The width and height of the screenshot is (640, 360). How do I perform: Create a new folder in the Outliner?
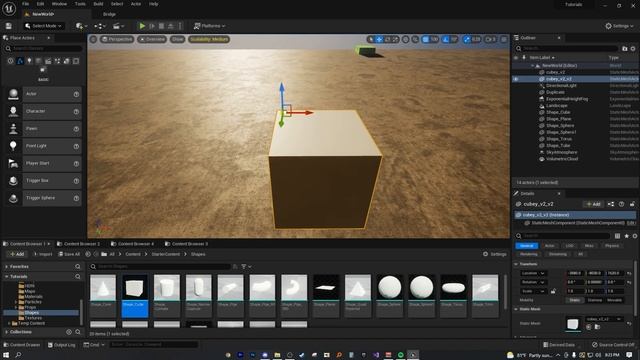click(624, 49)
